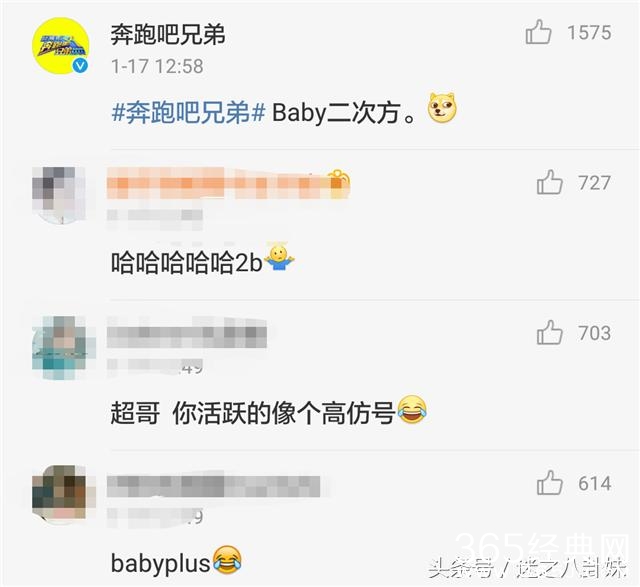Select the babyplus comment text

pos(161,563)
